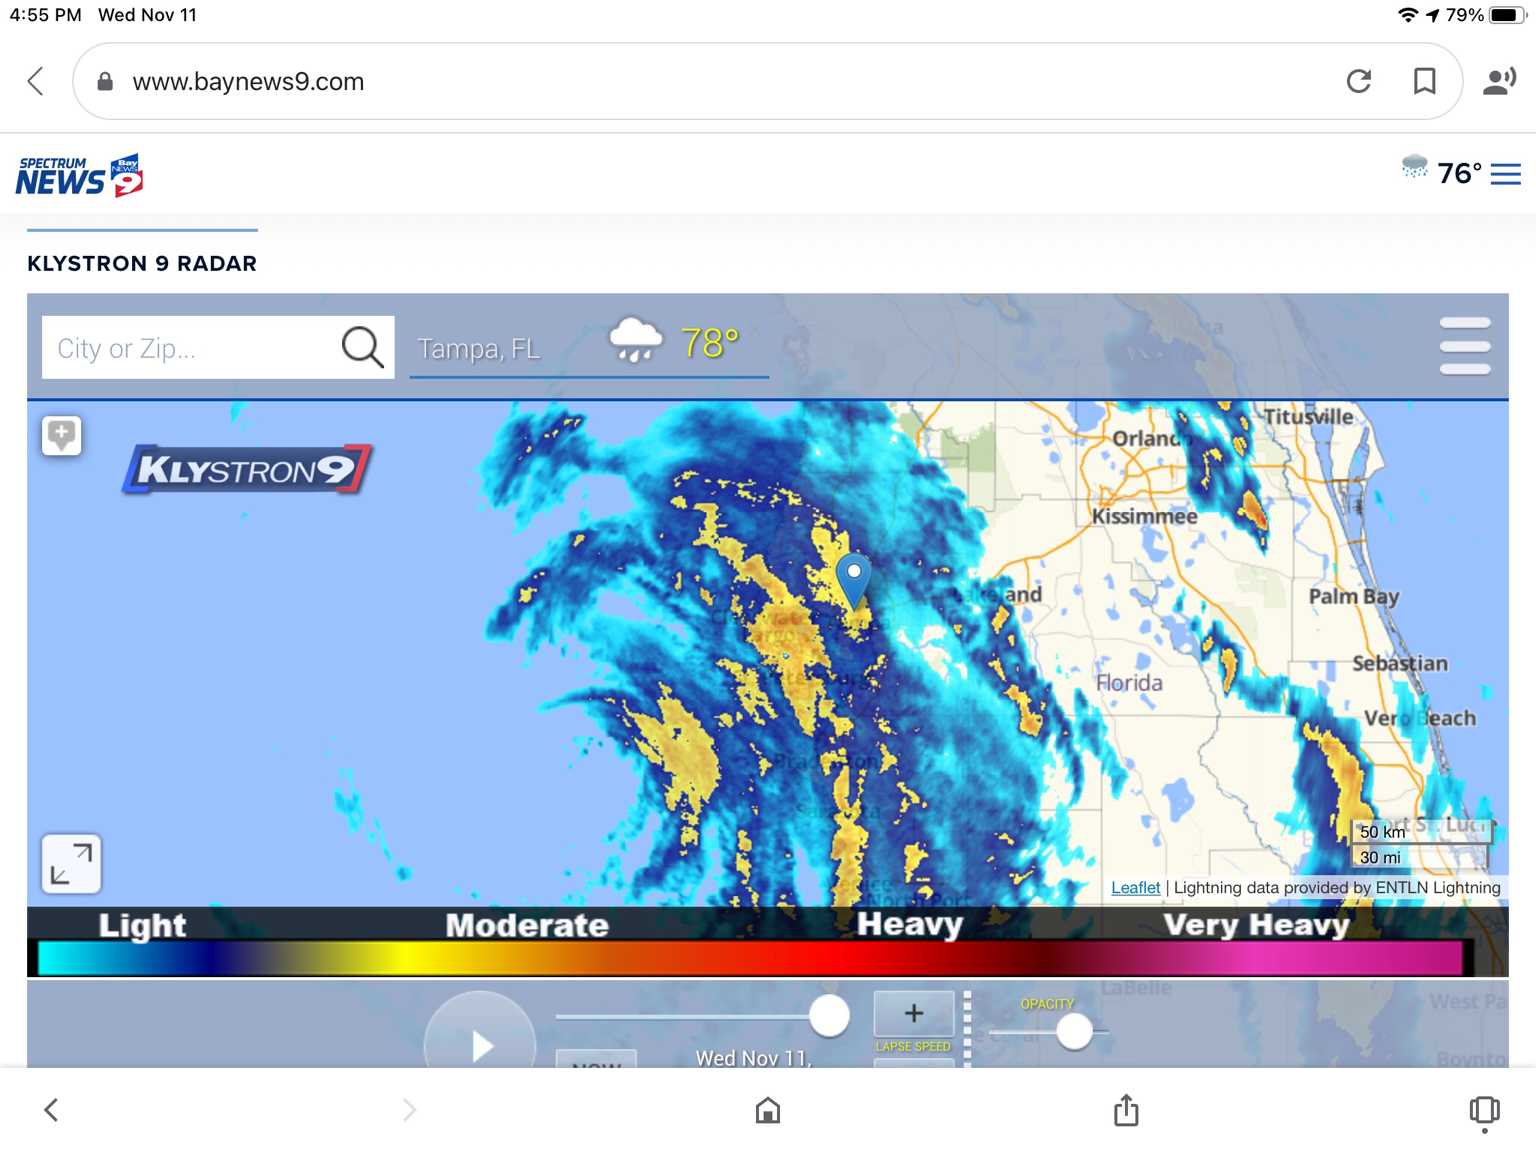Expand the radar map to fullscreen
Screen dimensions: 1536x1152
(x=71, y=863)
